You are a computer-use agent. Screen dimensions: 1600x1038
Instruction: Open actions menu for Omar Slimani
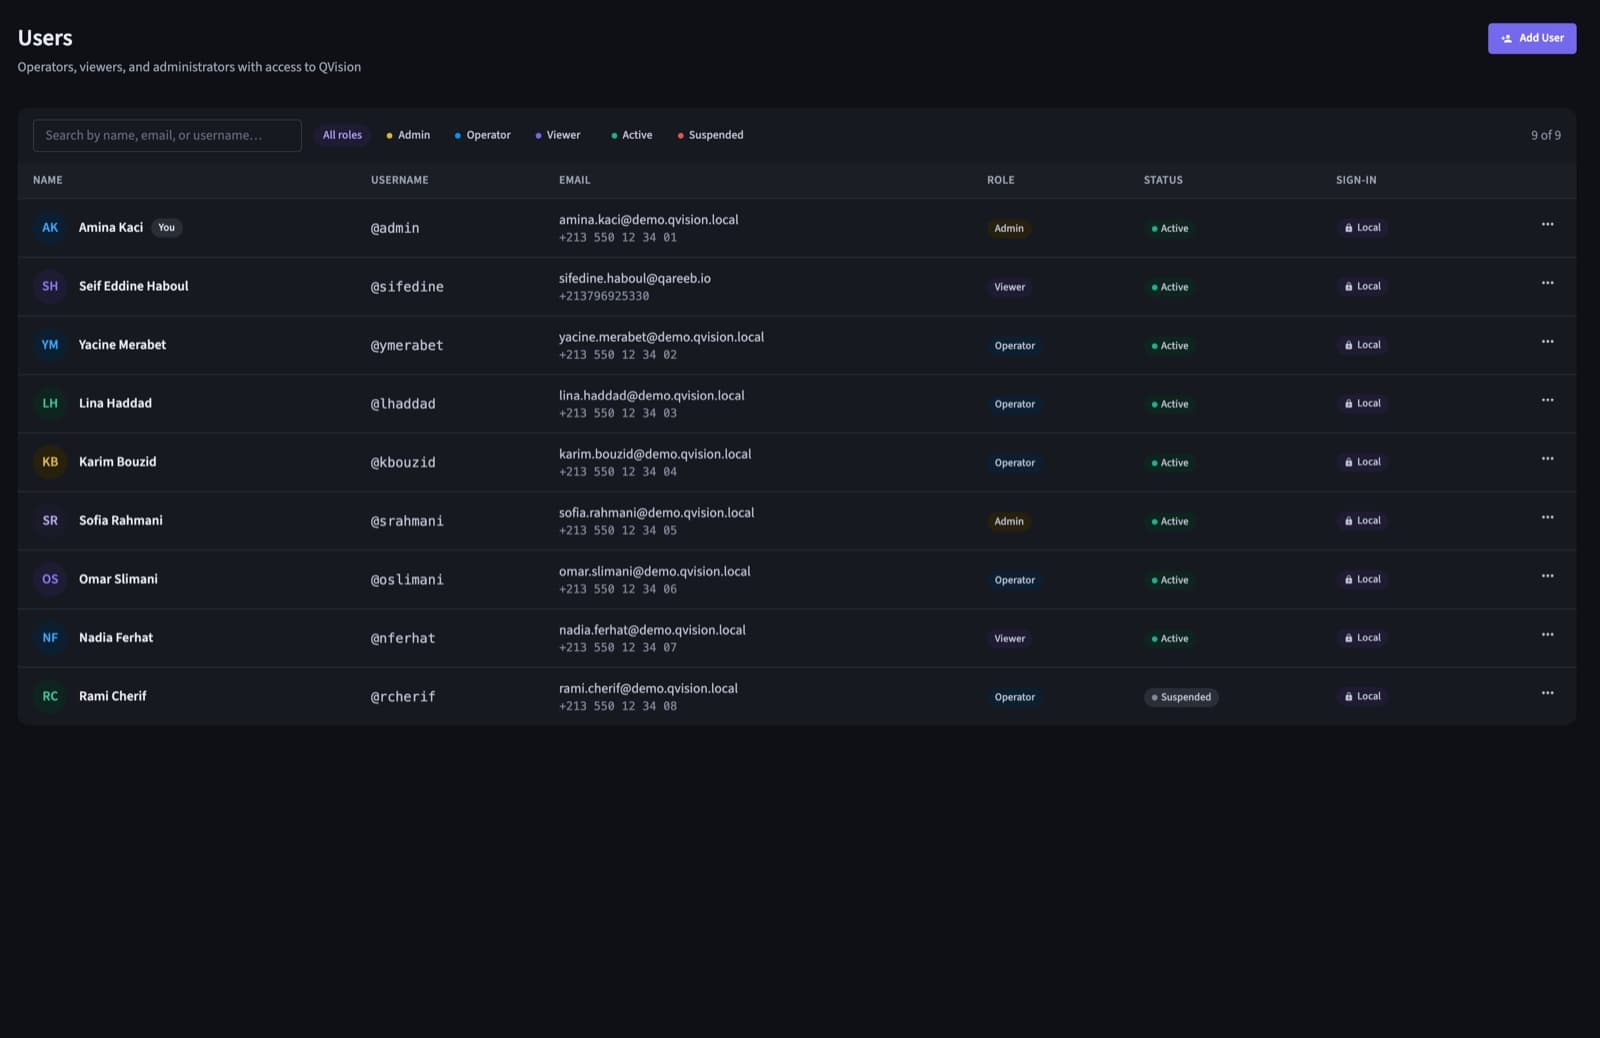point(1547,576)
